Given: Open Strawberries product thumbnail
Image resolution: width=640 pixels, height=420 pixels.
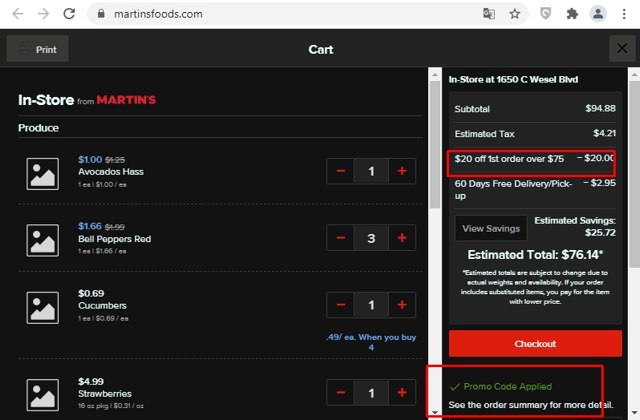Looking at the screenshot, I should click(x=43, y=395).
